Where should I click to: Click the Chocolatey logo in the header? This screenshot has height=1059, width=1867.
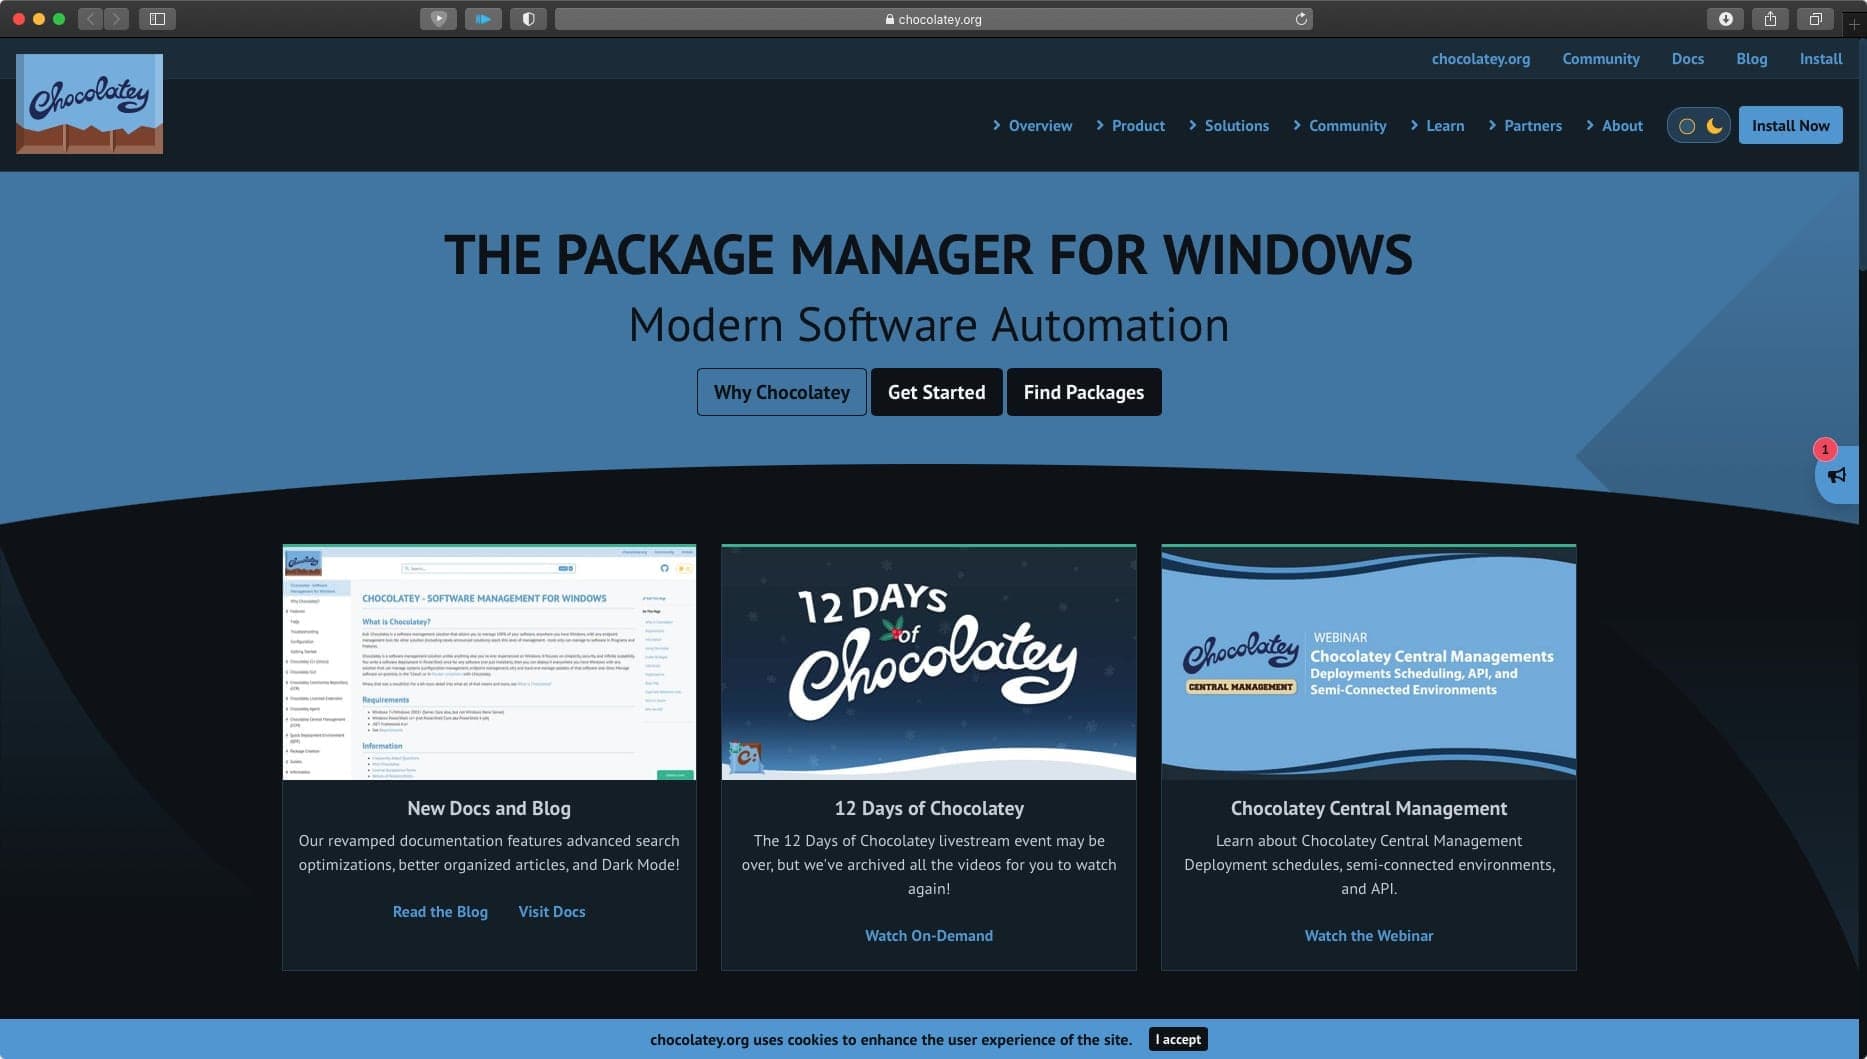(x=89, y=104)
